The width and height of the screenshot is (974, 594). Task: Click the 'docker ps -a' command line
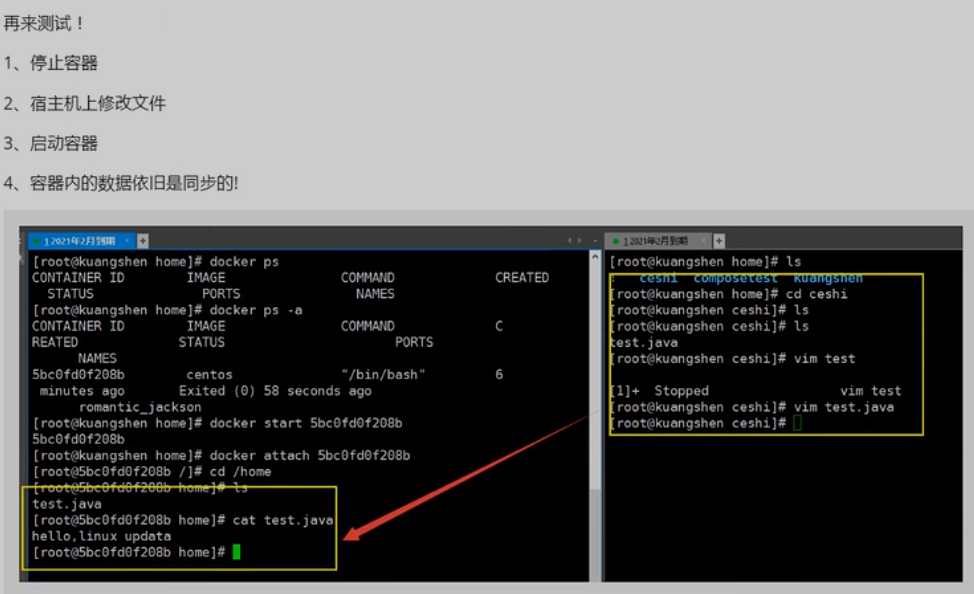click(168, 310)
